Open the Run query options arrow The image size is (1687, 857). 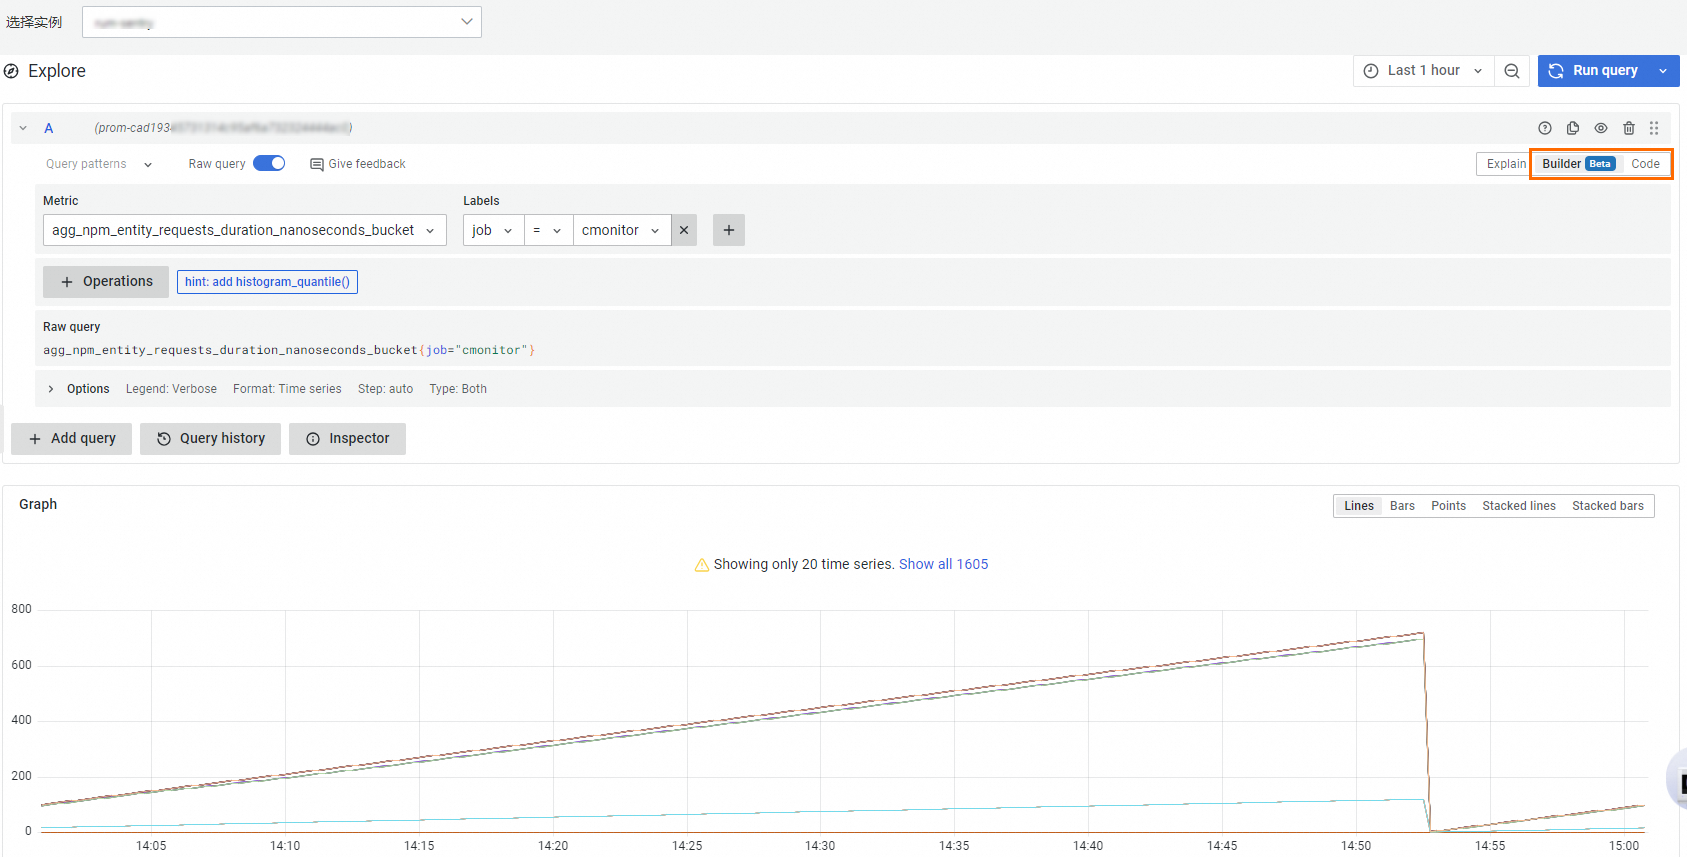pyautogui.click(x=1663, y=71)
